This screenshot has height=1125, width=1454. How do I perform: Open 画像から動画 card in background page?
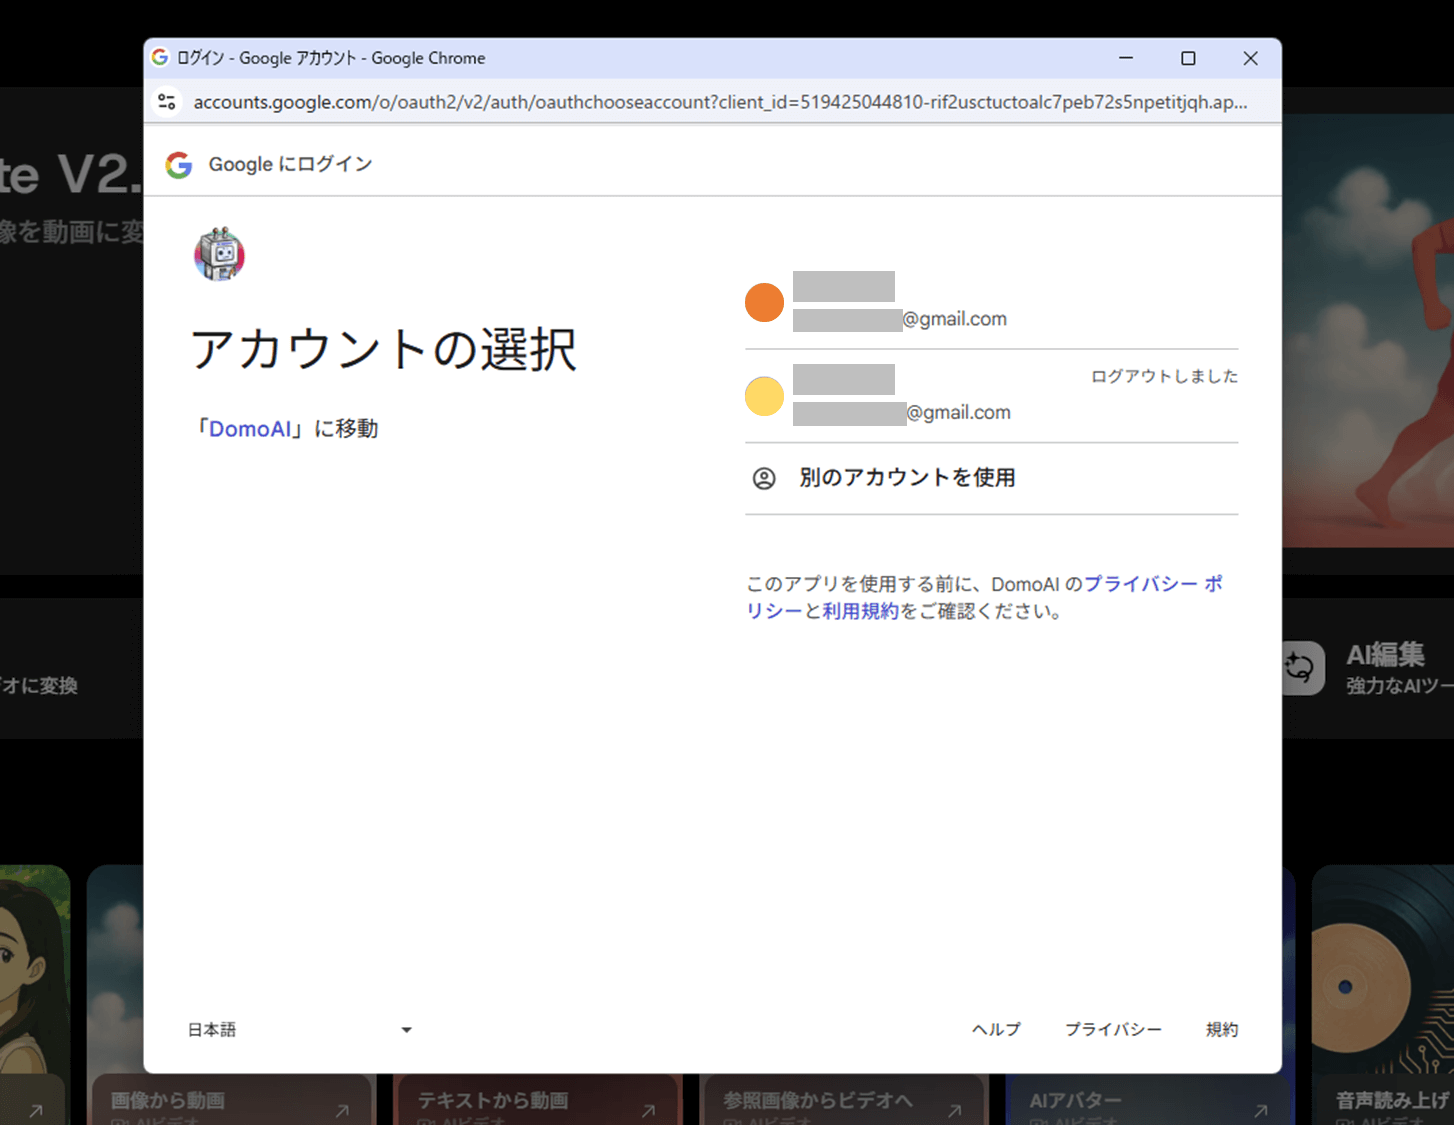[x=231, y=1099]
